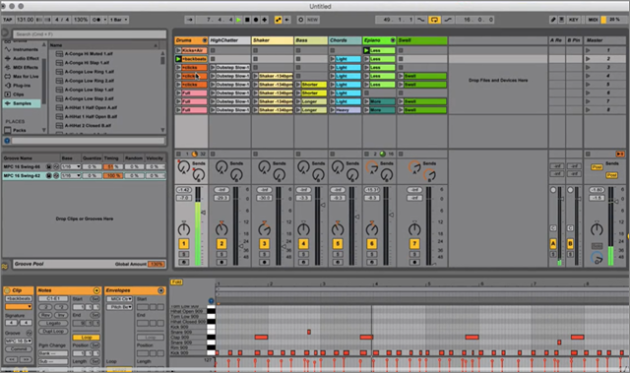Click the Epiano track header
Screen dimensions: 630x373
pos(379,40)
